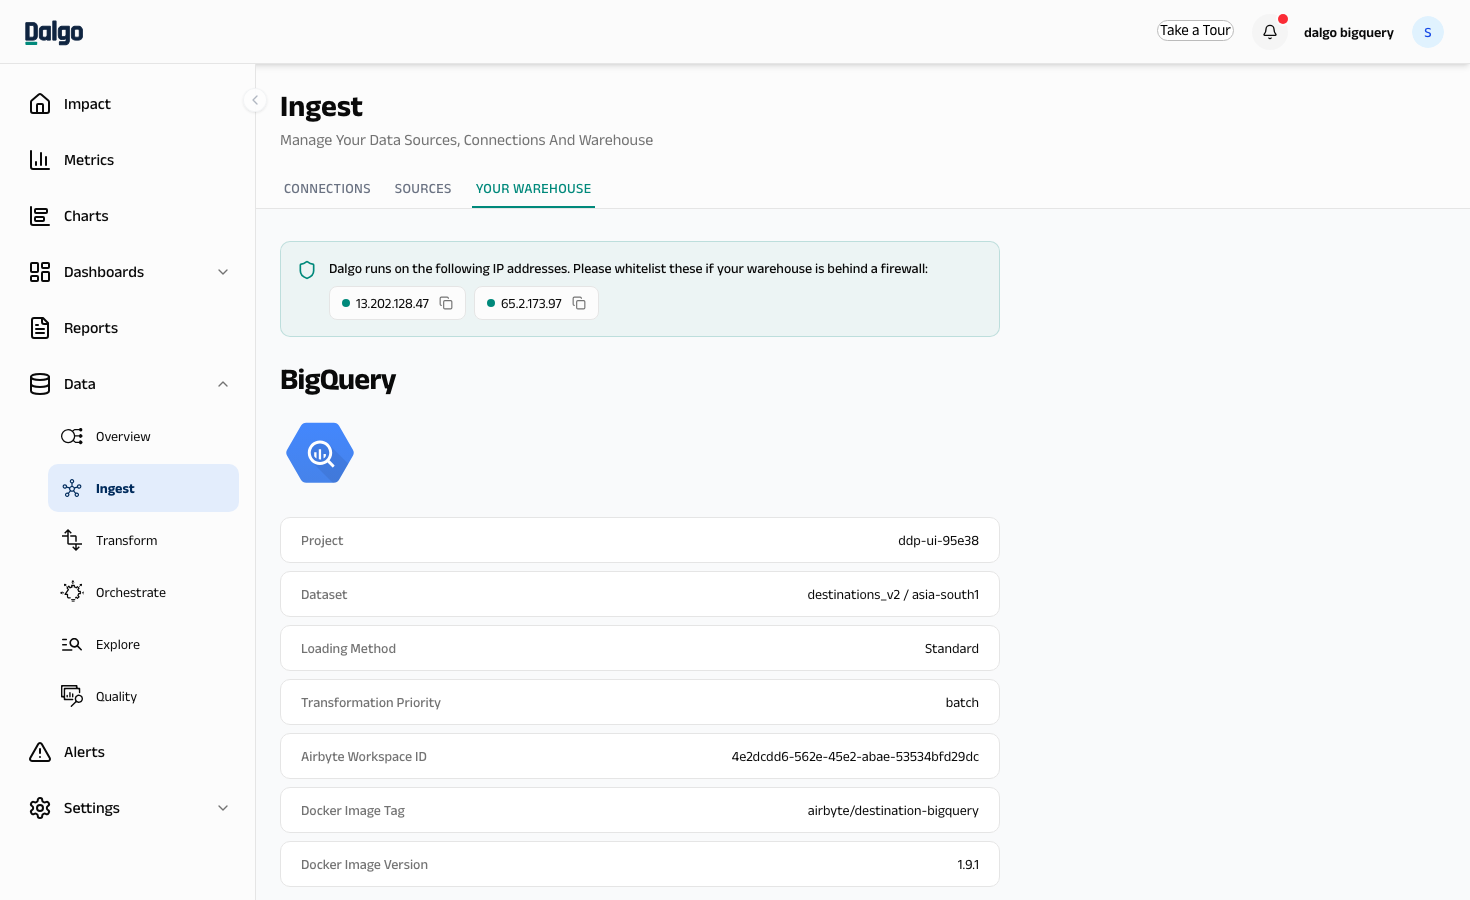Click the Data menu label
This screenshot has height=900, width=1470.
tap(80, 384)
